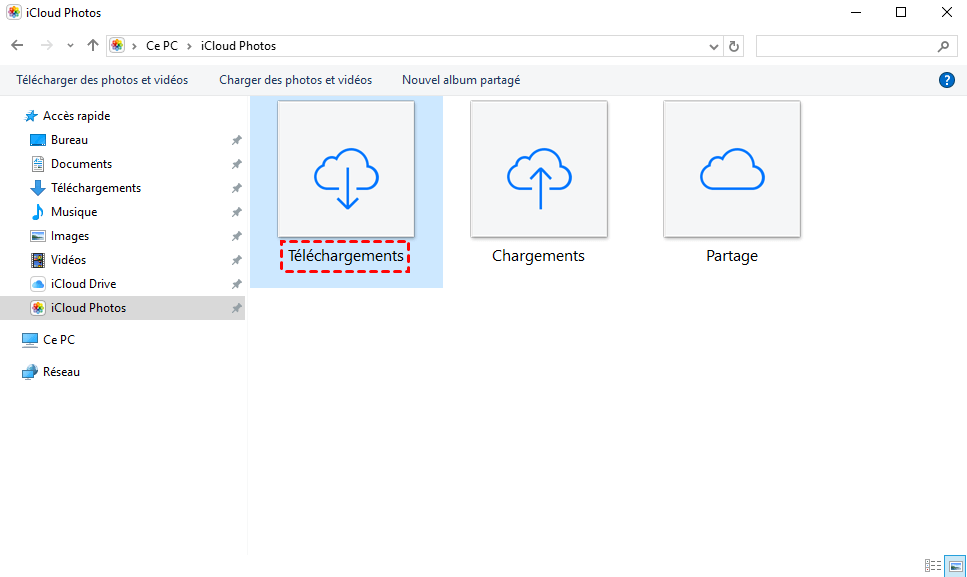Click the Images picture icon
Viewport: 967px width, 577px height.
coord(38,236)
